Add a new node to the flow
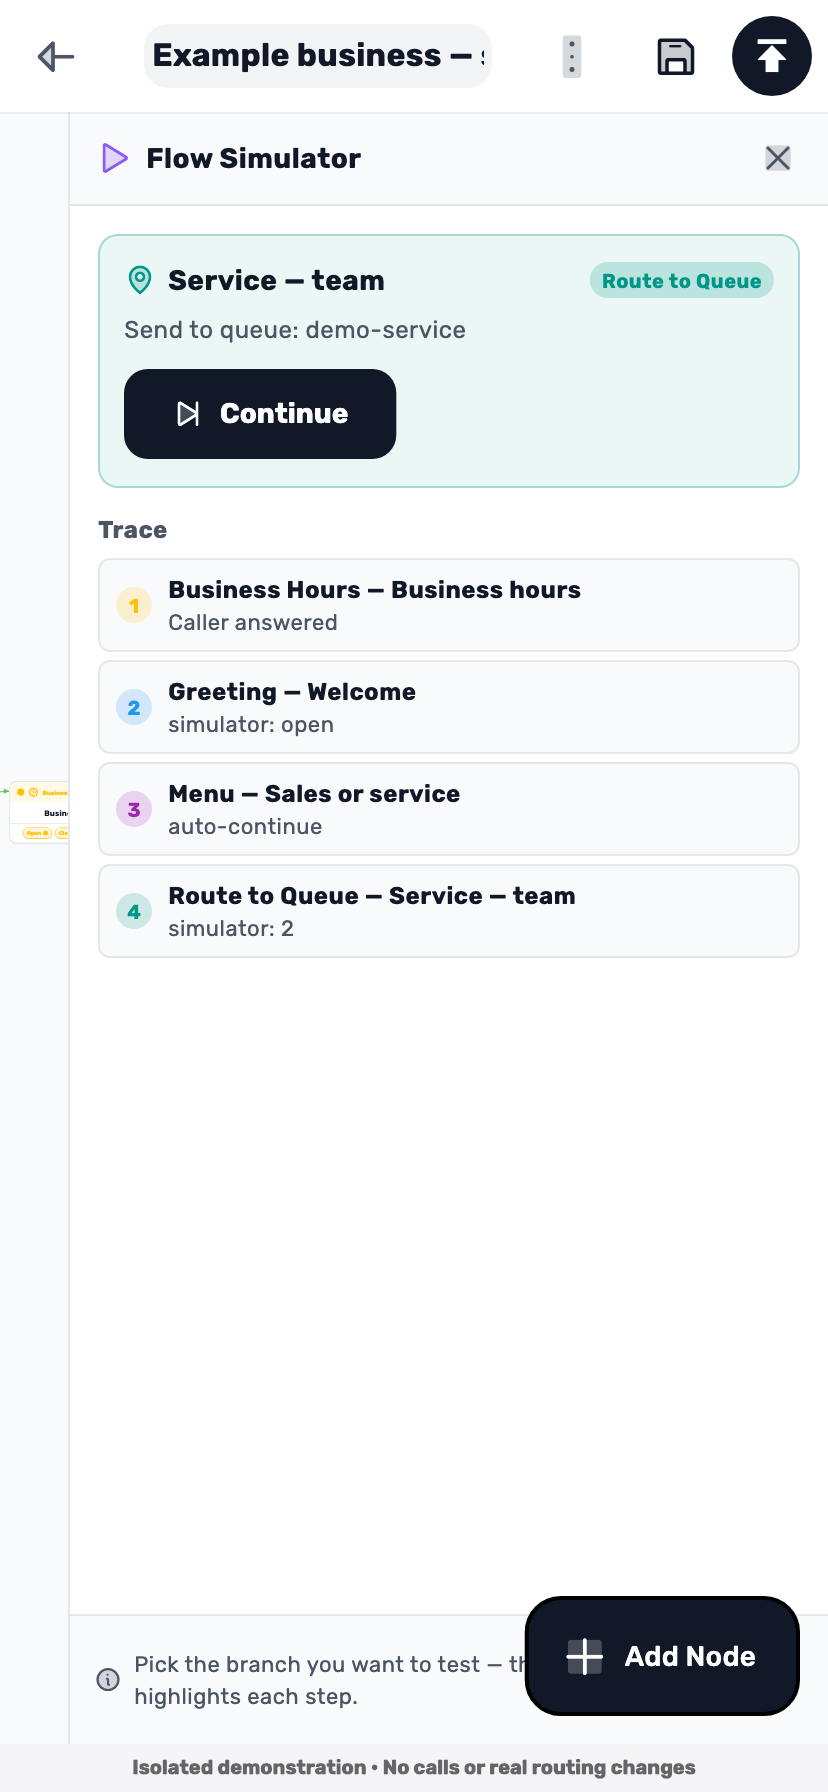828x1792 pixels. click(662, 1656)
